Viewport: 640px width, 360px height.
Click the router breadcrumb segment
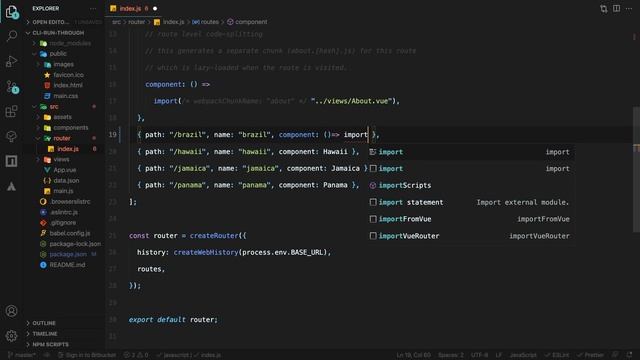(x=136, y=22)
